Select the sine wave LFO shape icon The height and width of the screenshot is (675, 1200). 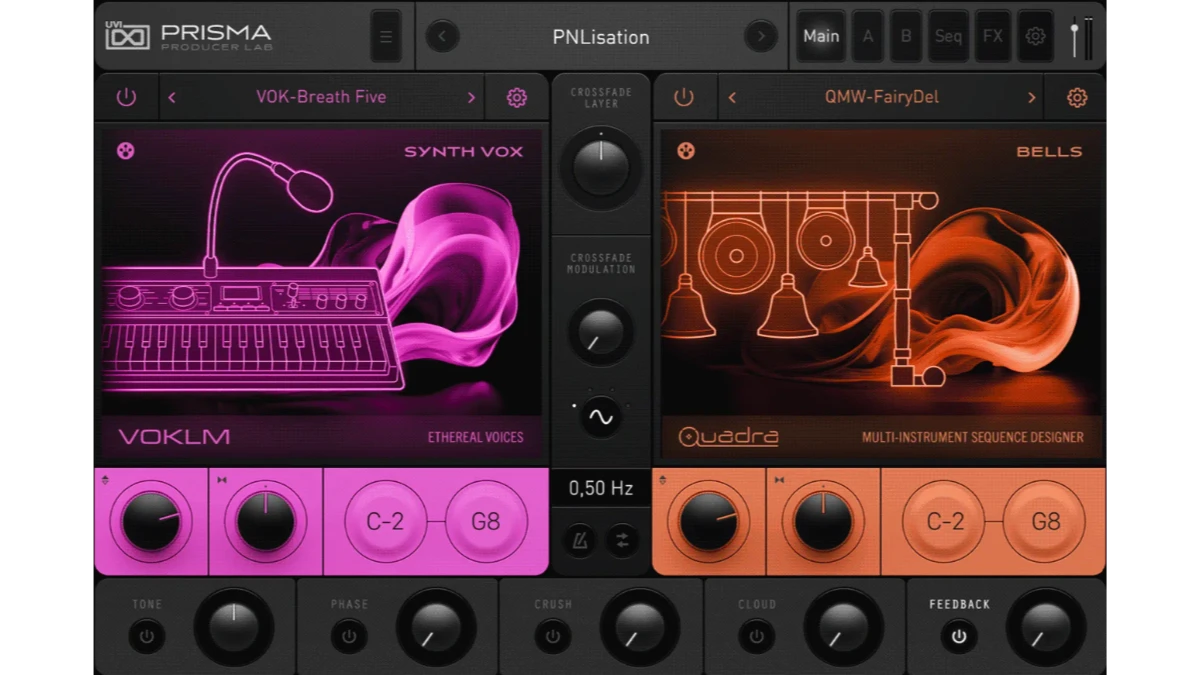[x=600, y=416]
